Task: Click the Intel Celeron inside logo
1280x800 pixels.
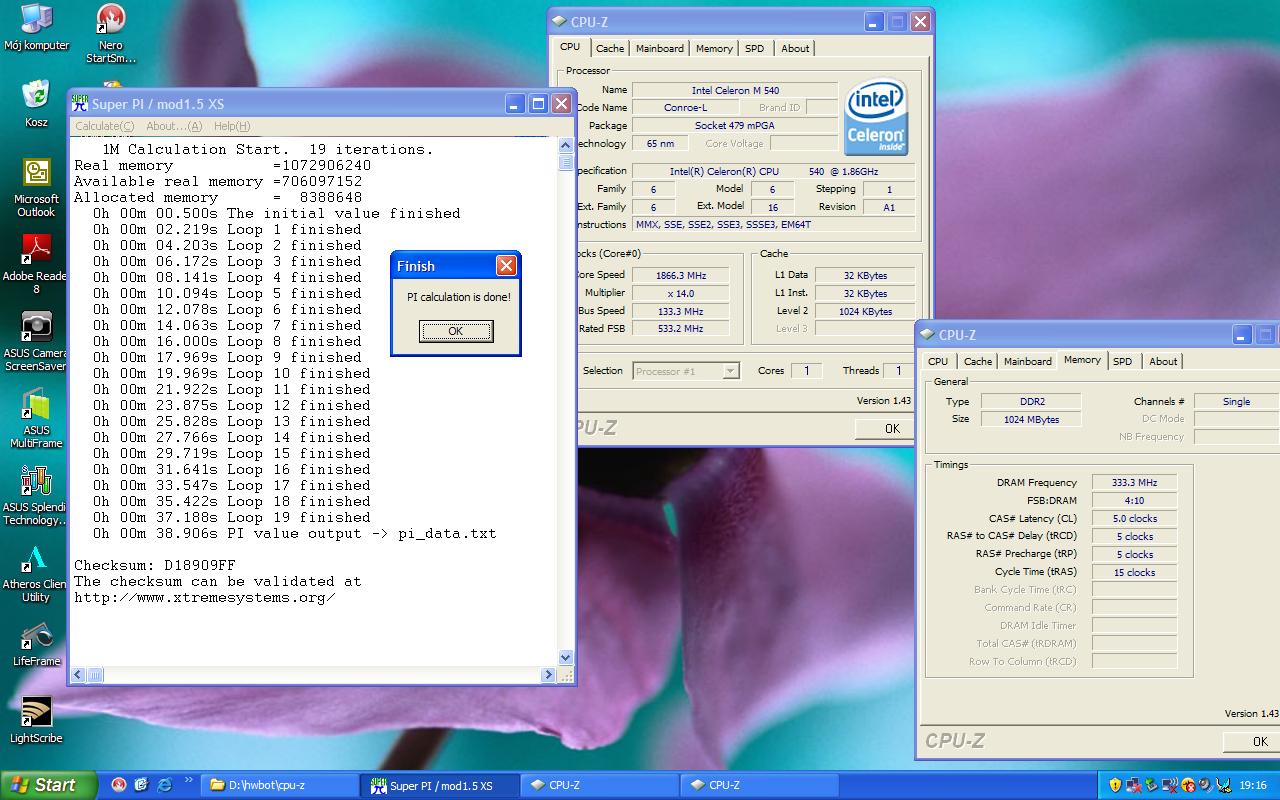Action: click(x=875, y=118)
